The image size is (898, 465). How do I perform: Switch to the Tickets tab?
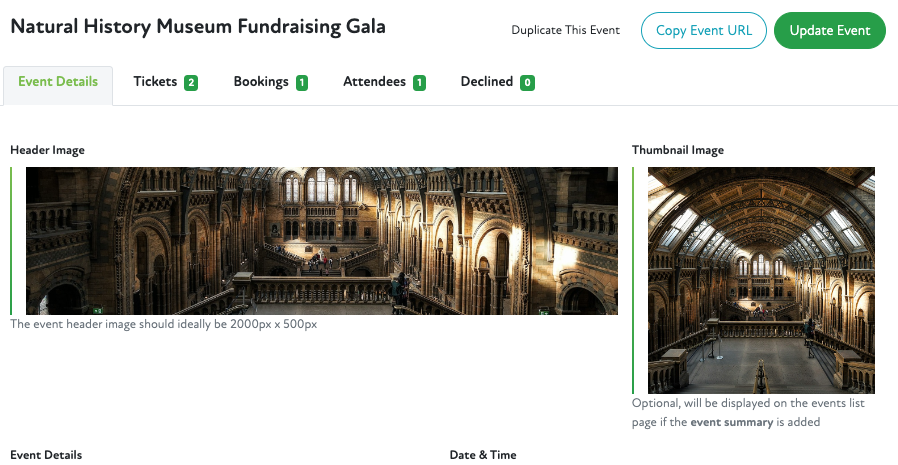coord(156,82)
